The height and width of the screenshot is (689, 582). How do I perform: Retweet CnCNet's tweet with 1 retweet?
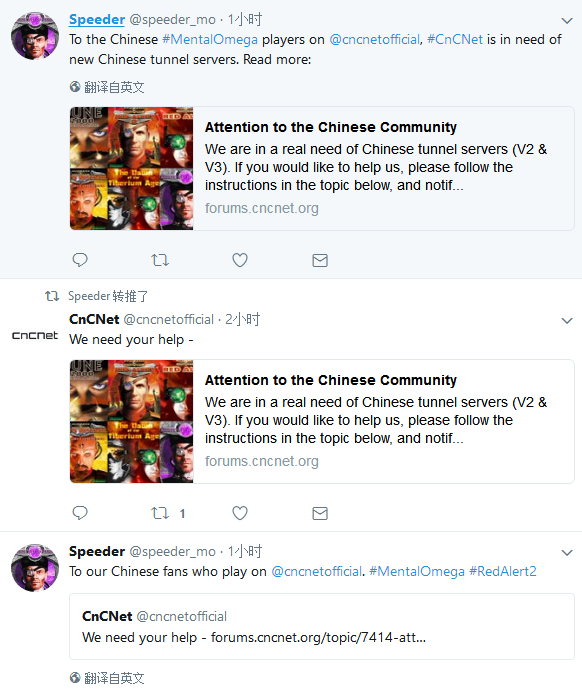tap(160, 513)
